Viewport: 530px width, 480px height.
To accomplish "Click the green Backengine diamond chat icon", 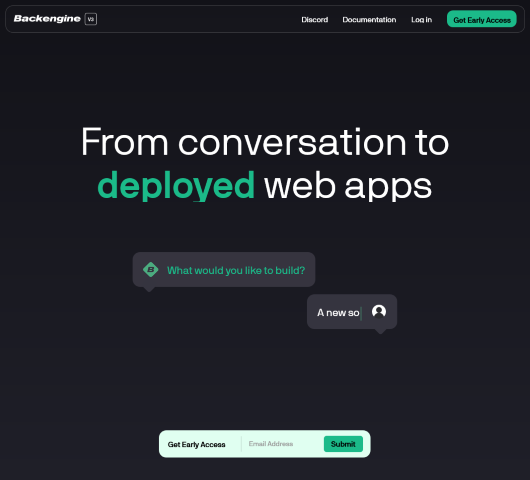I will click(x=151, y=269).
